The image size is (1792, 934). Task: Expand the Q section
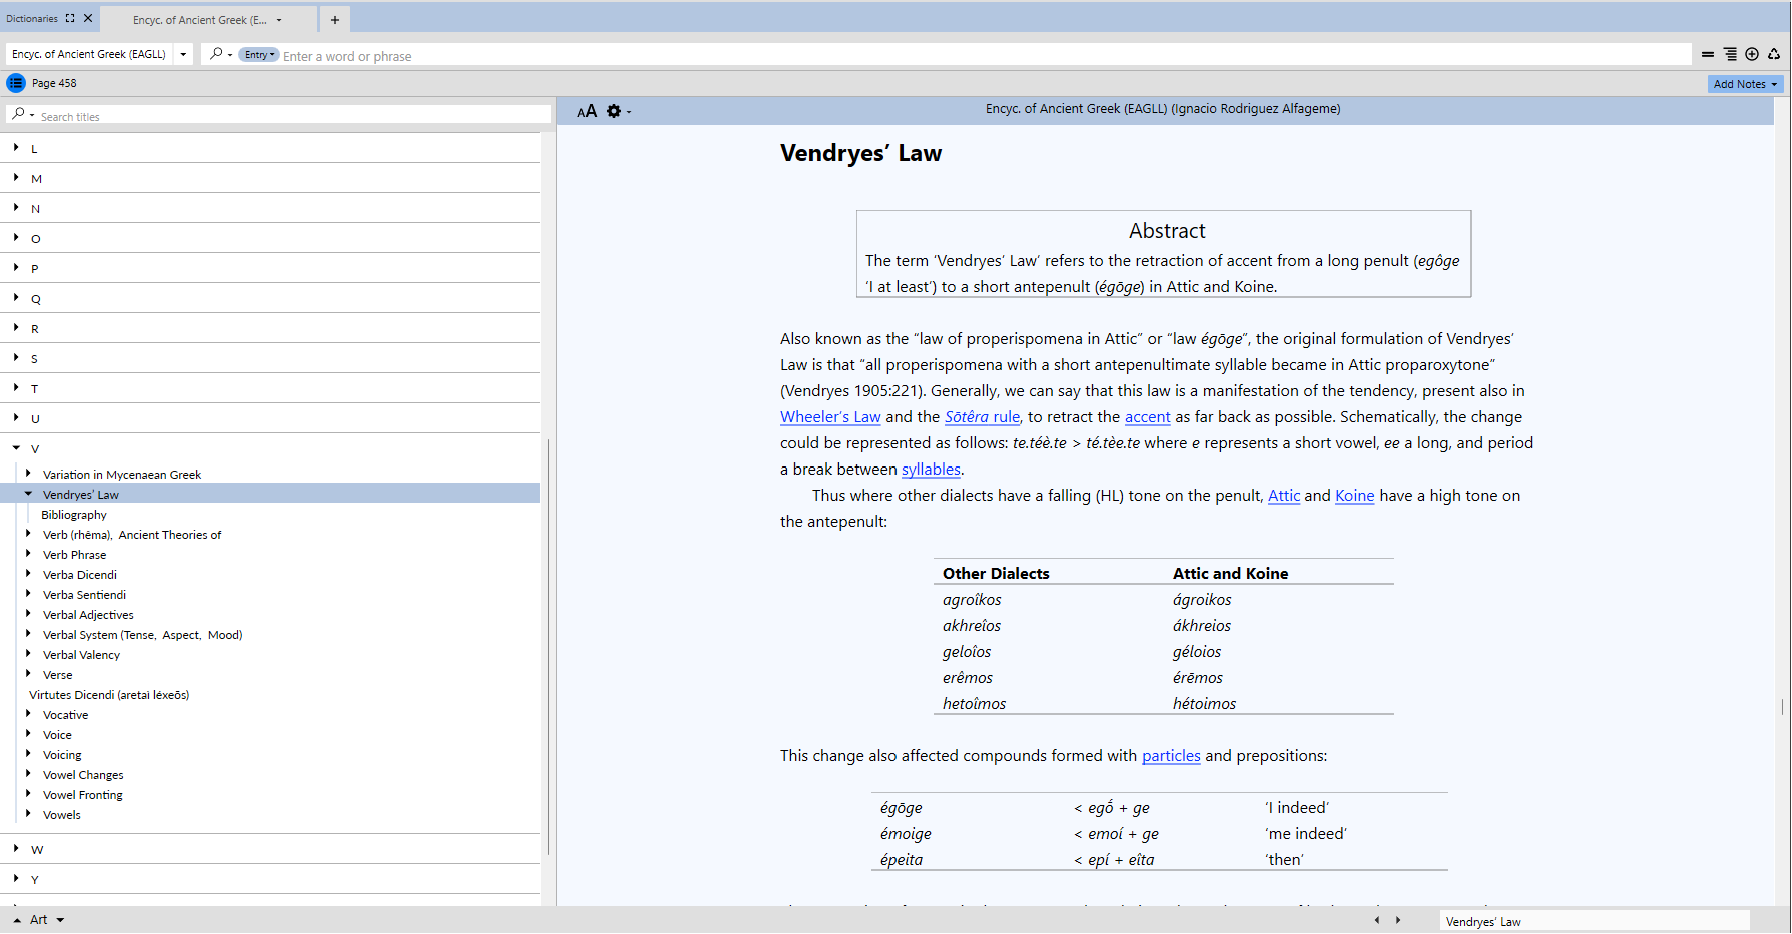pos(16,298)
